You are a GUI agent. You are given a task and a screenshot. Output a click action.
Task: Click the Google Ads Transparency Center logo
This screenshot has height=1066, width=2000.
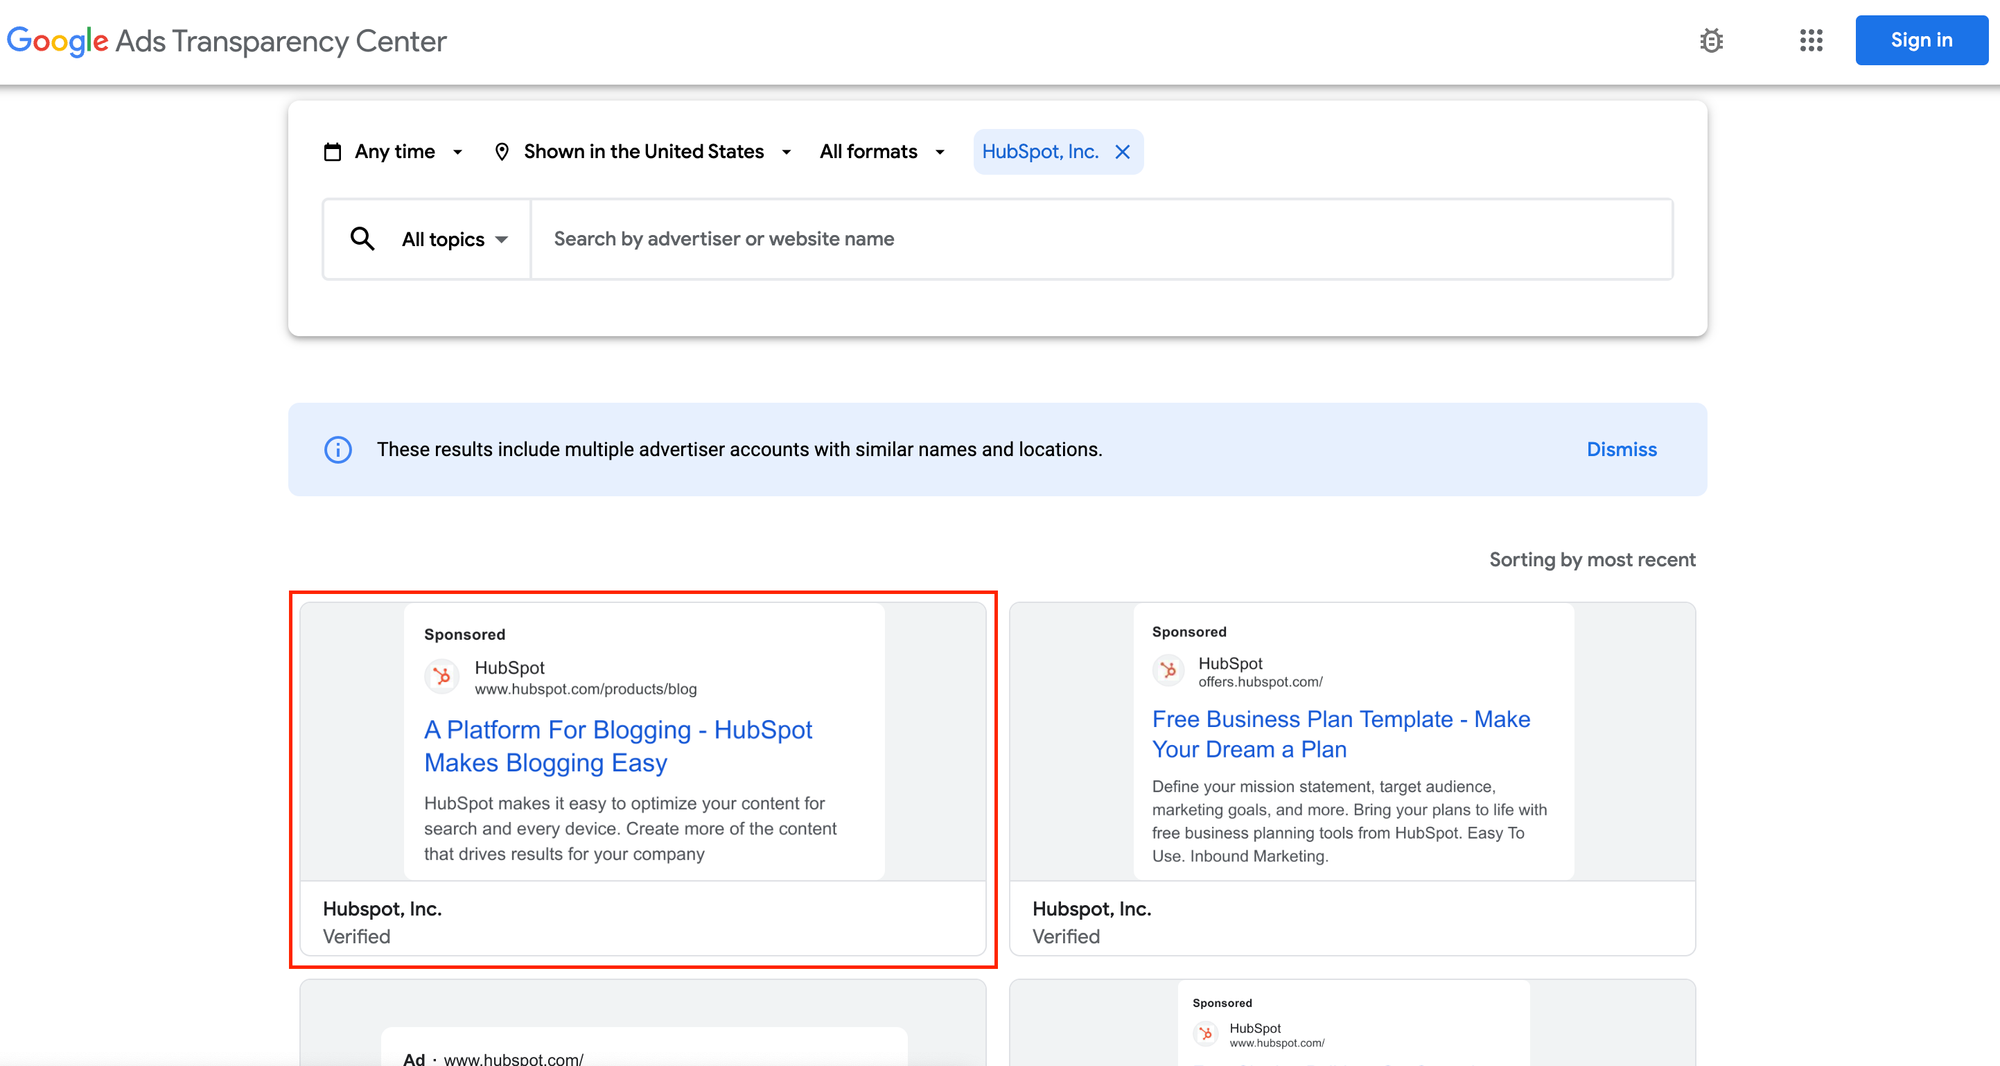pyautogui.click(x=227, y=41)
